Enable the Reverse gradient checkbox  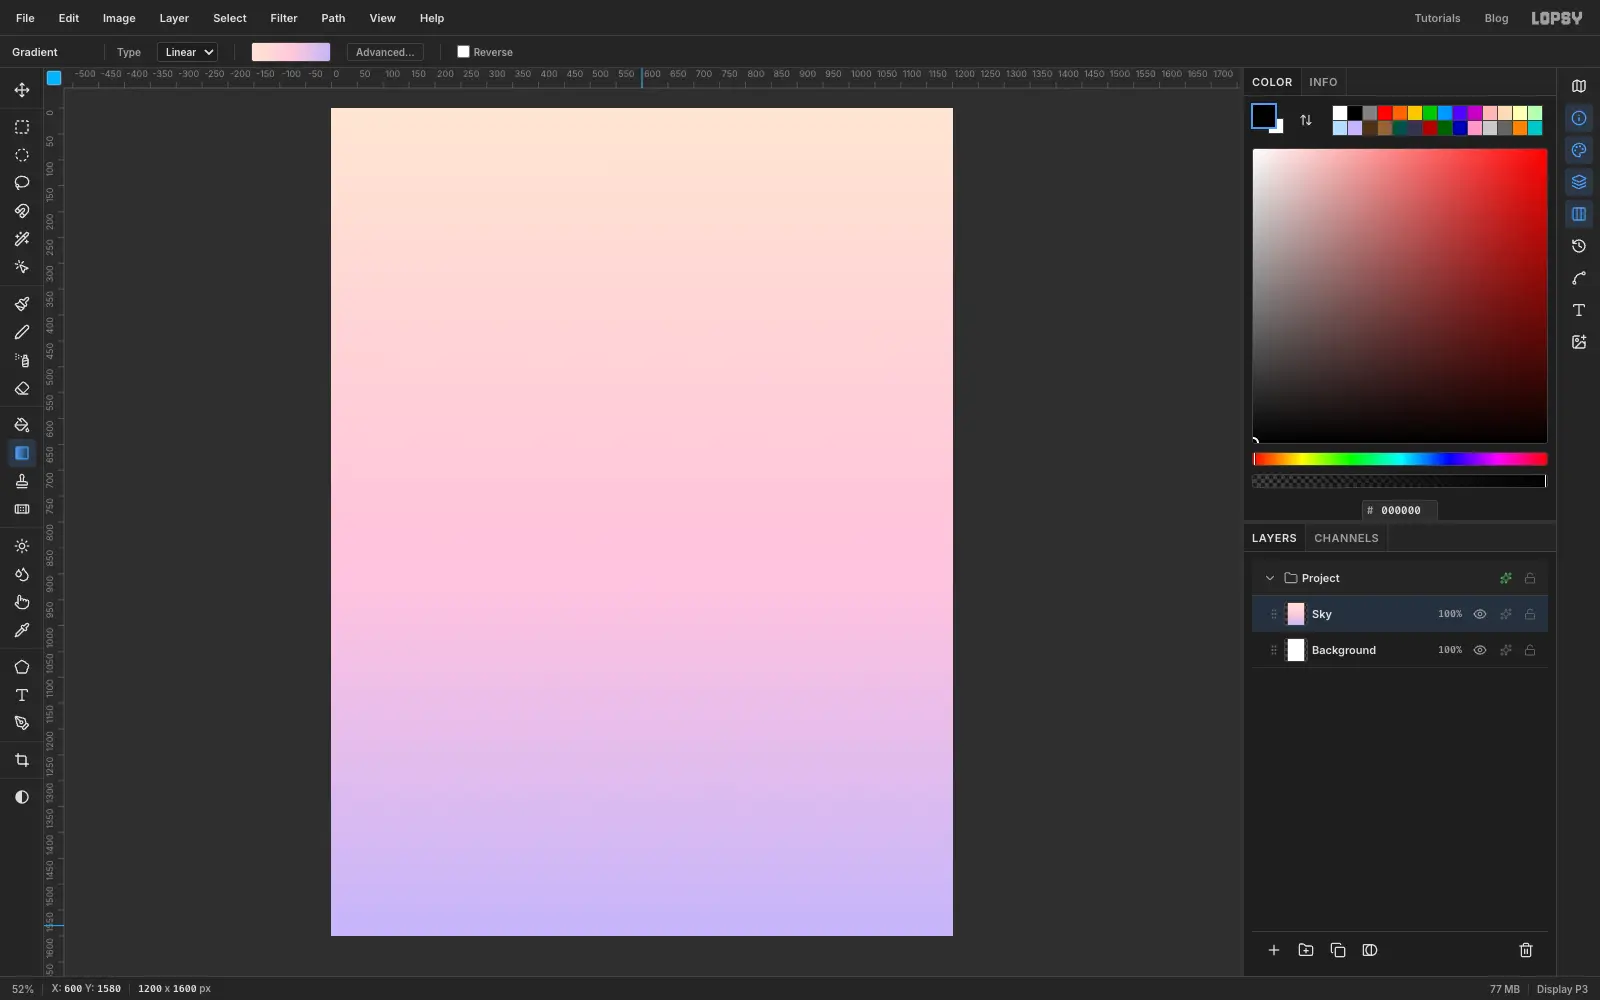click(463, 52)
